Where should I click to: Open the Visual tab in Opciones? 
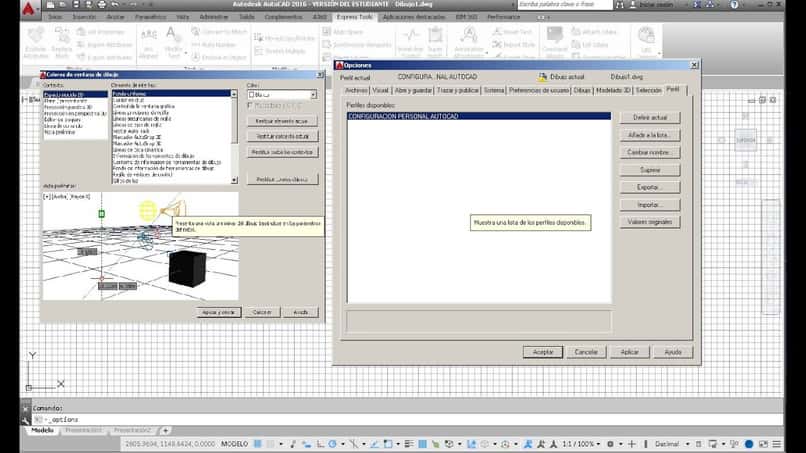tap(380, 90)
